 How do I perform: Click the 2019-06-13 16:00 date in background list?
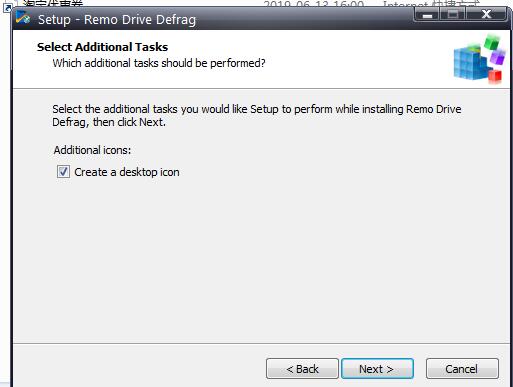[313, 3]
